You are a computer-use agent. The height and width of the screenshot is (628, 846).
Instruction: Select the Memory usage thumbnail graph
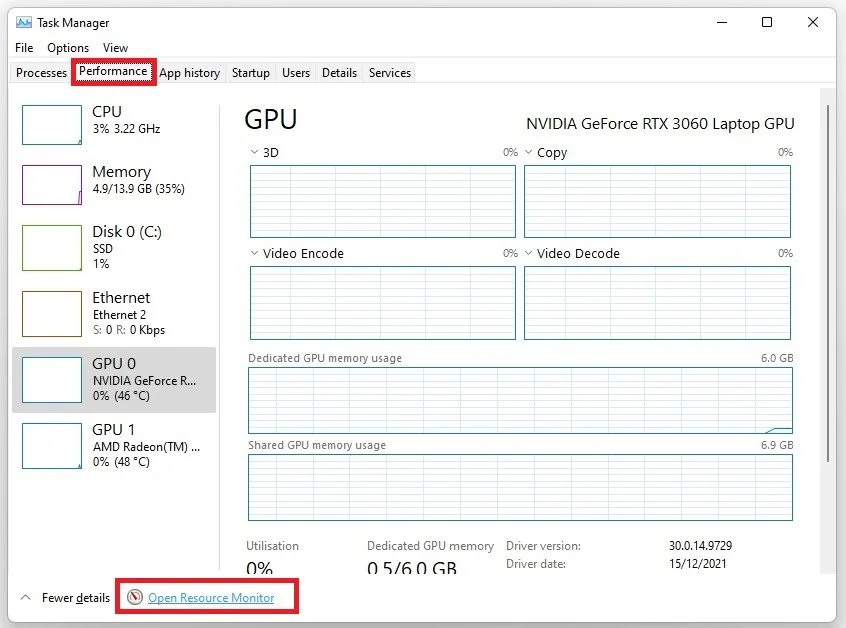coord(52,185)
